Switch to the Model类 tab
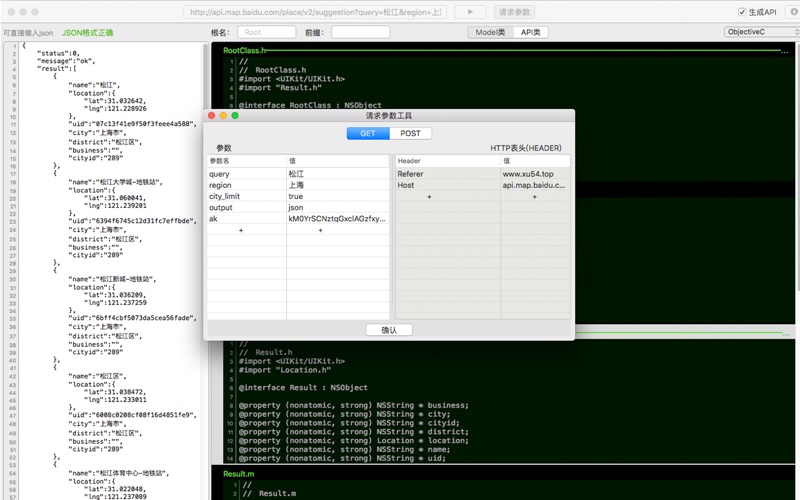 [490, 32]
